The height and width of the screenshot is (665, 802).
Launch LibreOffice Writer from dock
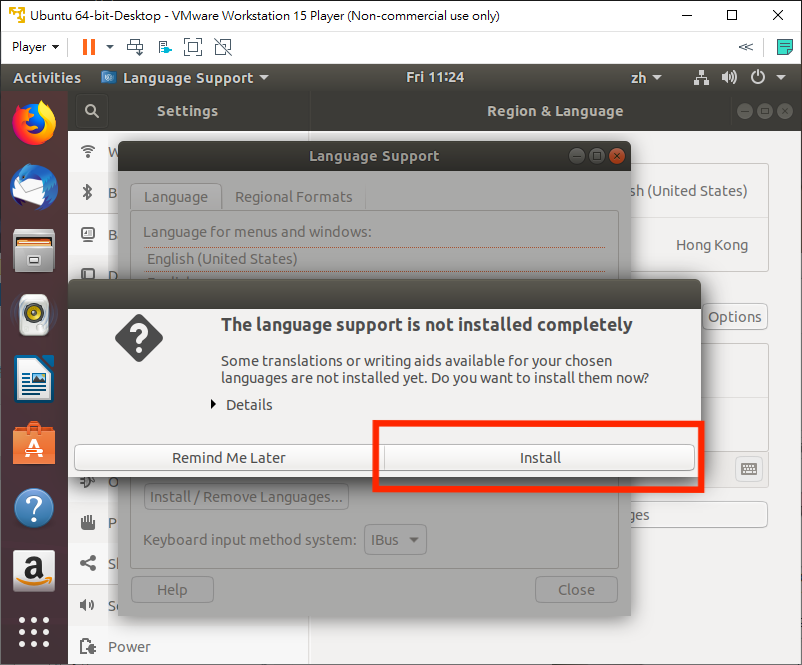click(x=34, y=379)
